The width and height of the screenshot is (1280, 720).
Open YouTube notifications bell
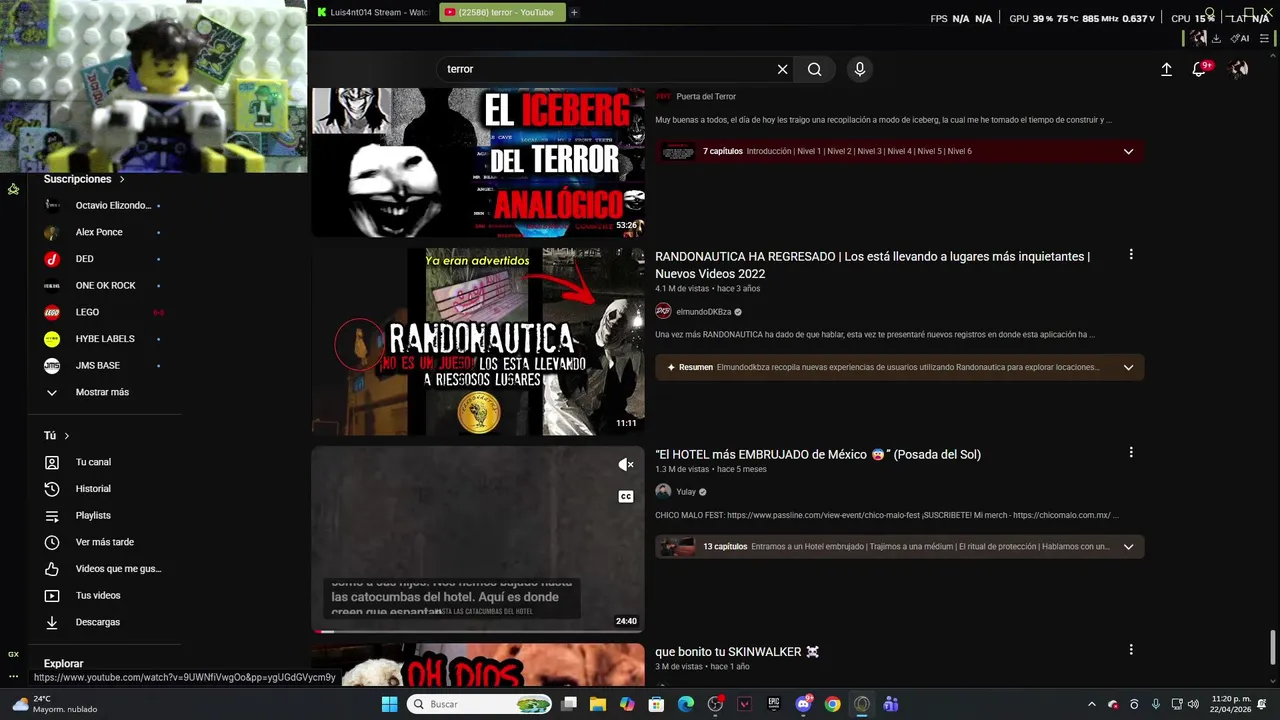[1199, 69]
